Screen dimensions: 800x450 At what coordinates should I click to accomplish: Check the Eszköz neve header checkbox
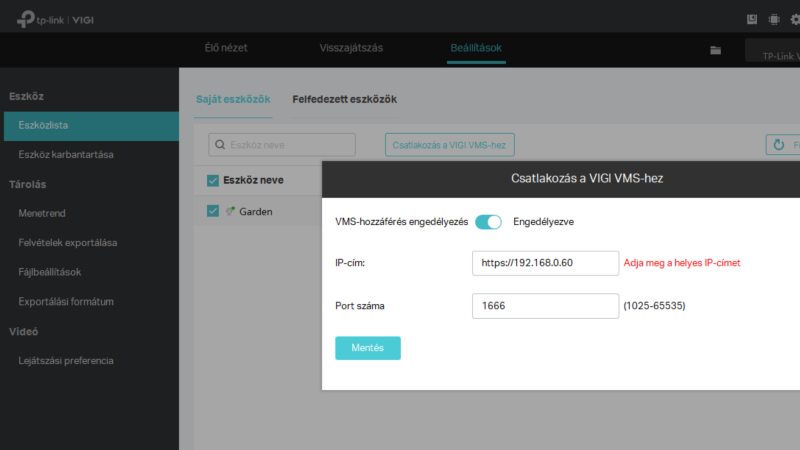point(213,180)
